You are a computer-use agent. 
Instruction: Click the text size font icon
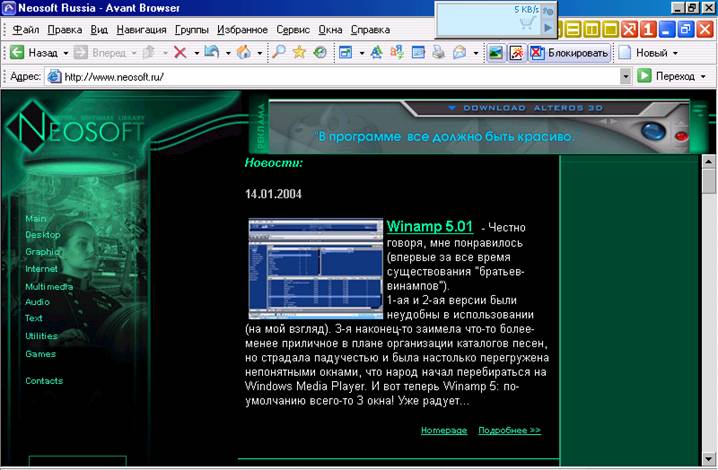[x=376, y=52]
